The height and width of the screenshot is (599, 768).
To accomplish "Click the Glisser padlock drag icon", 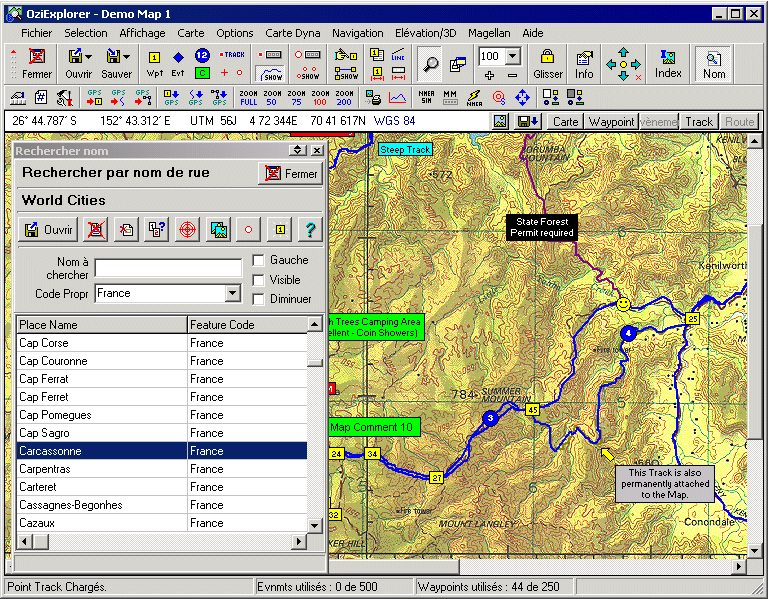I will (x=547, y=64).
